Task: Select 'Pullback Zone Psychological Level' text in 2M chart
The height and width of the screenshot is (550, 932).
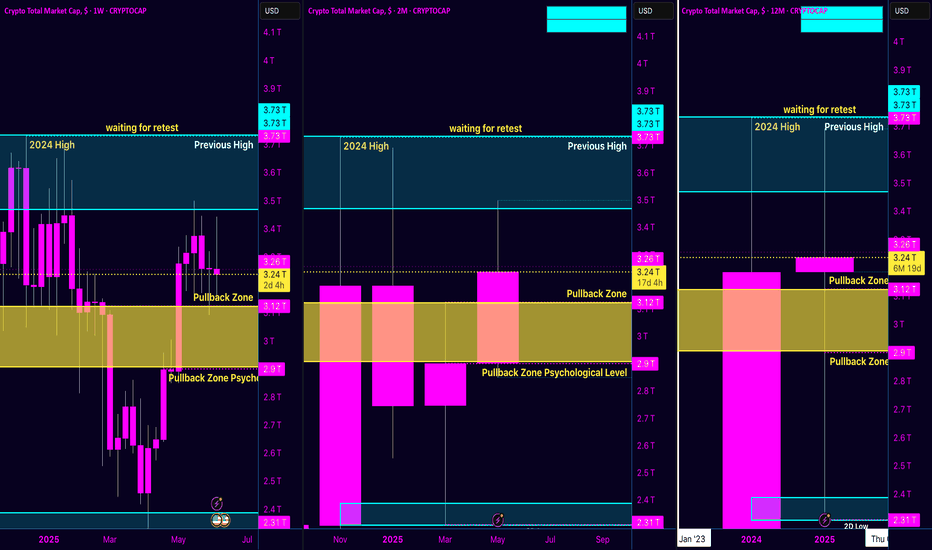Action: coord(554,372)
